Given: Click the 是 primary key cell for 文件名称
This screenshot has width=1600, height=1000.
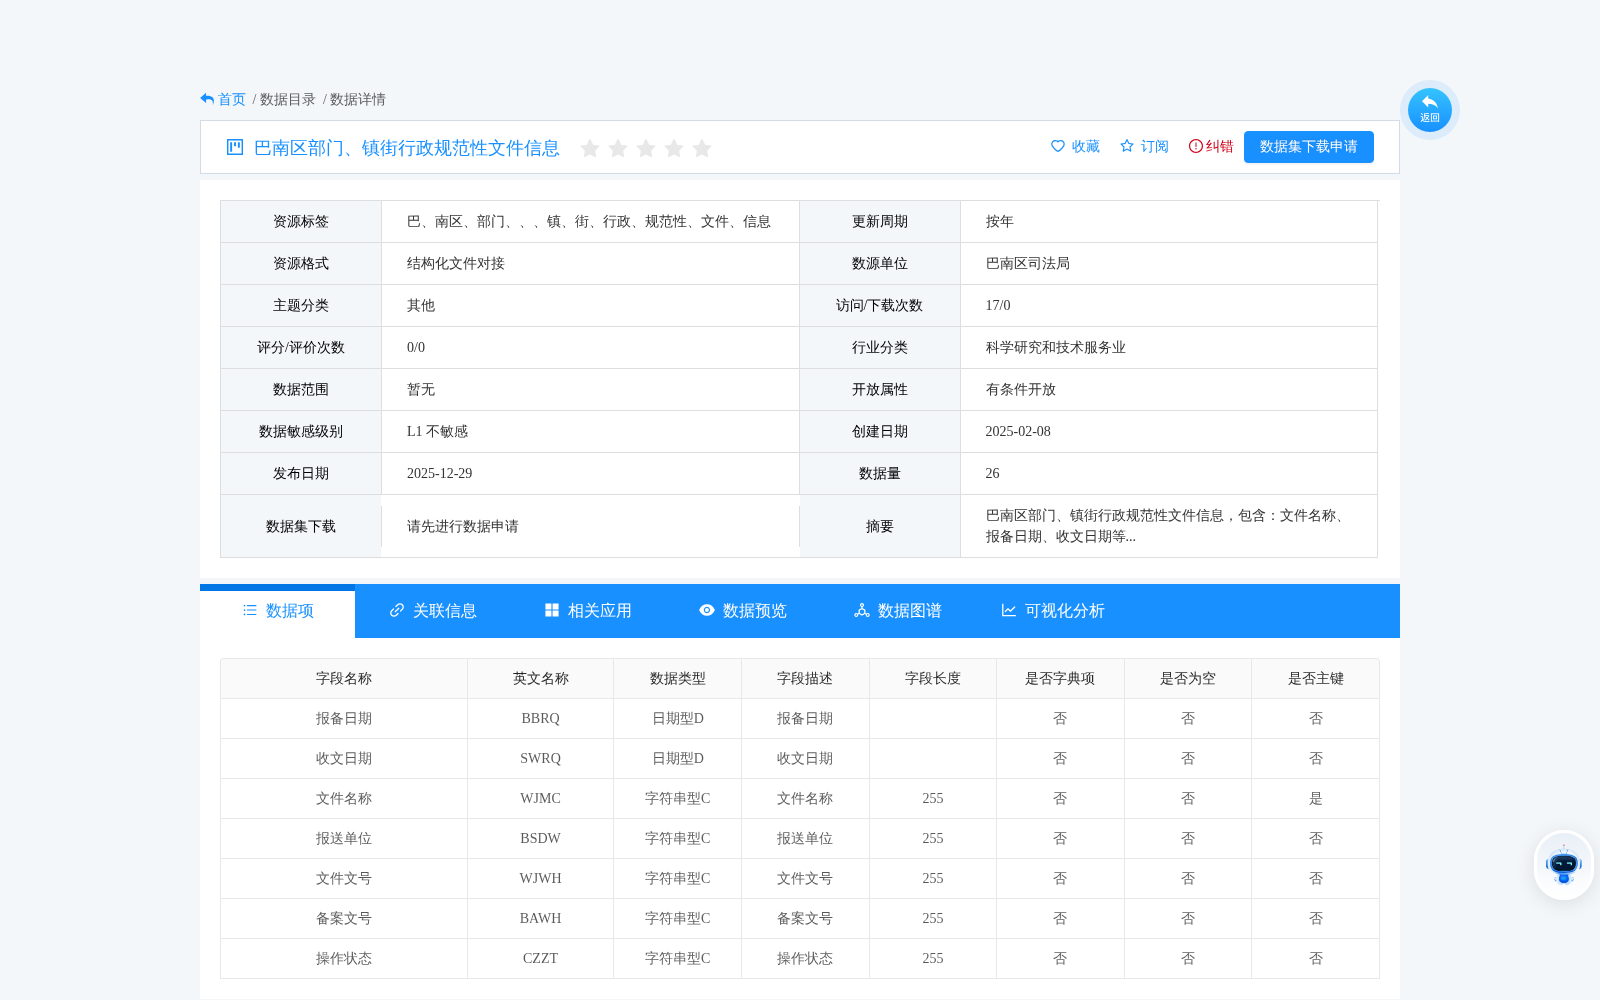Looking at the screenshot, I should [x=1316, y=799].
